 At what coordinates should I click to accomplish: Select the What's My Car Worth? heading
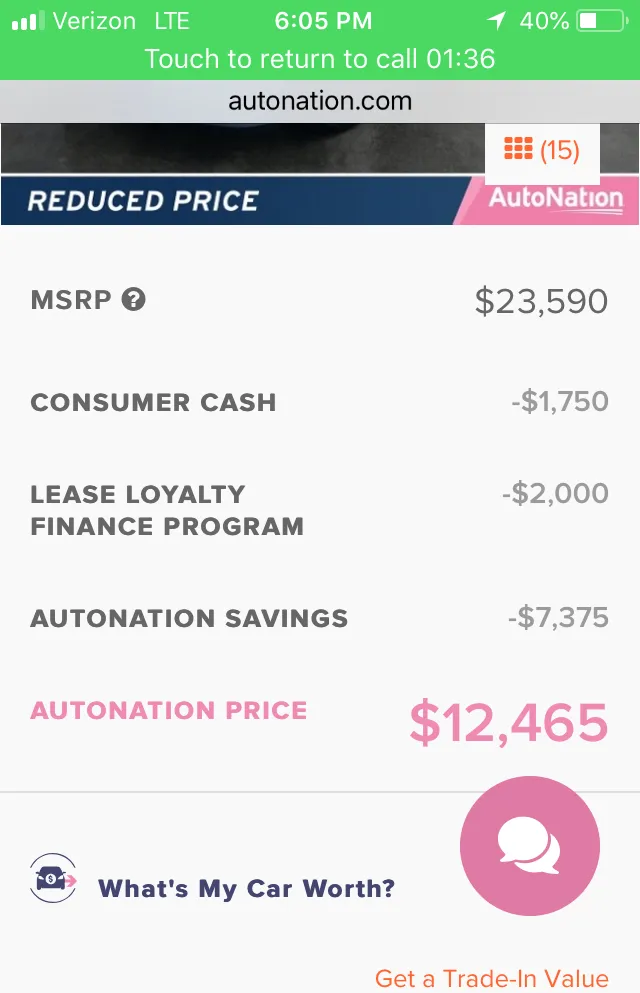[246, 888]
